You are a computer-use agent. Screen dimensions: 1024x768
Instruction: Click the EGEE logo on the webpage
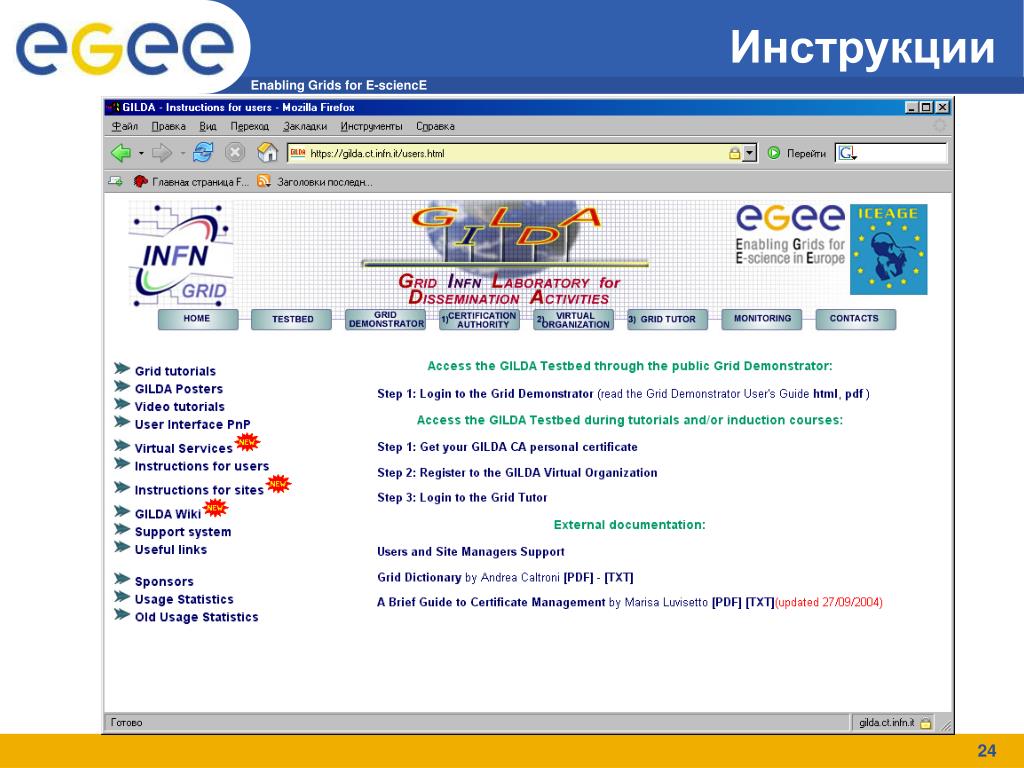(790, 235)
